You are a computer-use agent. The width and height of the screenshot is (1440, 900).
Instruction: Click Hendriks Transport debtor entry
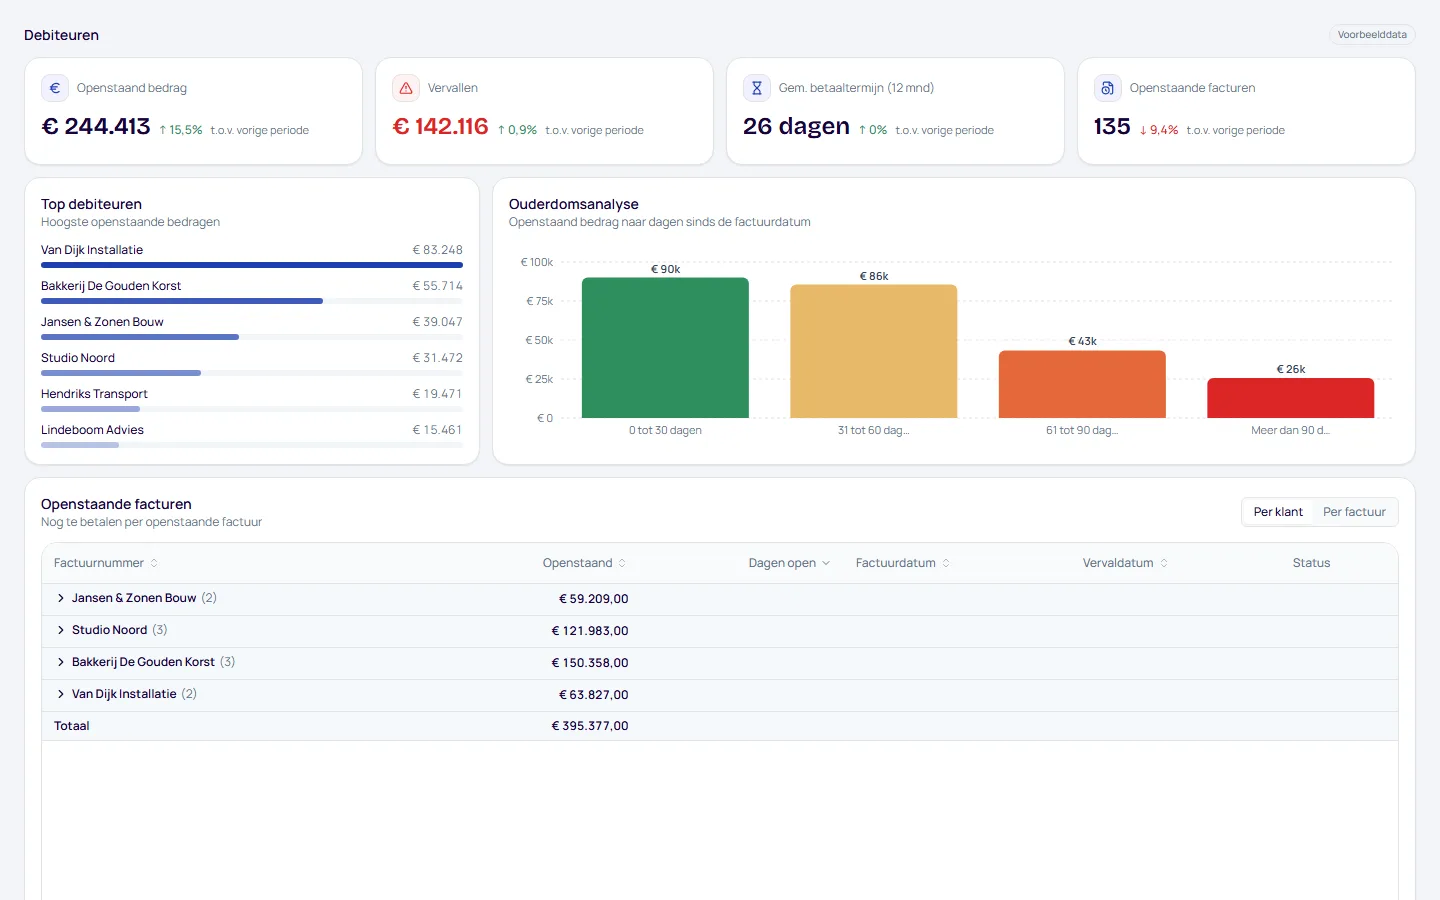click(x=94, y=394)
